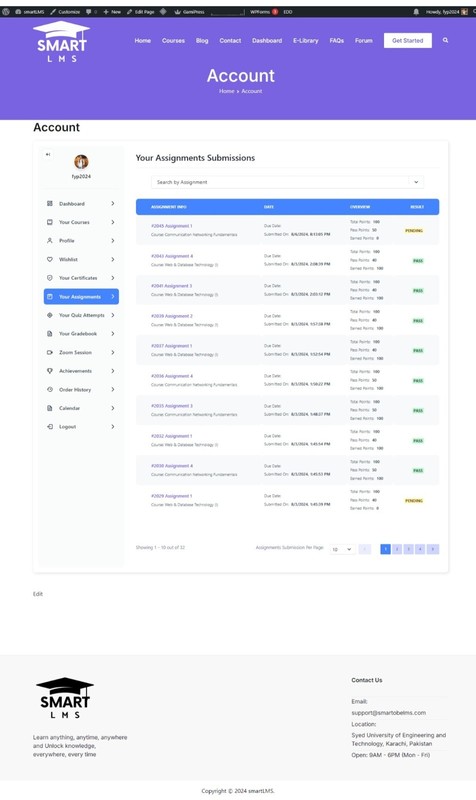
Task: Expand the Your Certificates chevron
Action: coord(113,278)
